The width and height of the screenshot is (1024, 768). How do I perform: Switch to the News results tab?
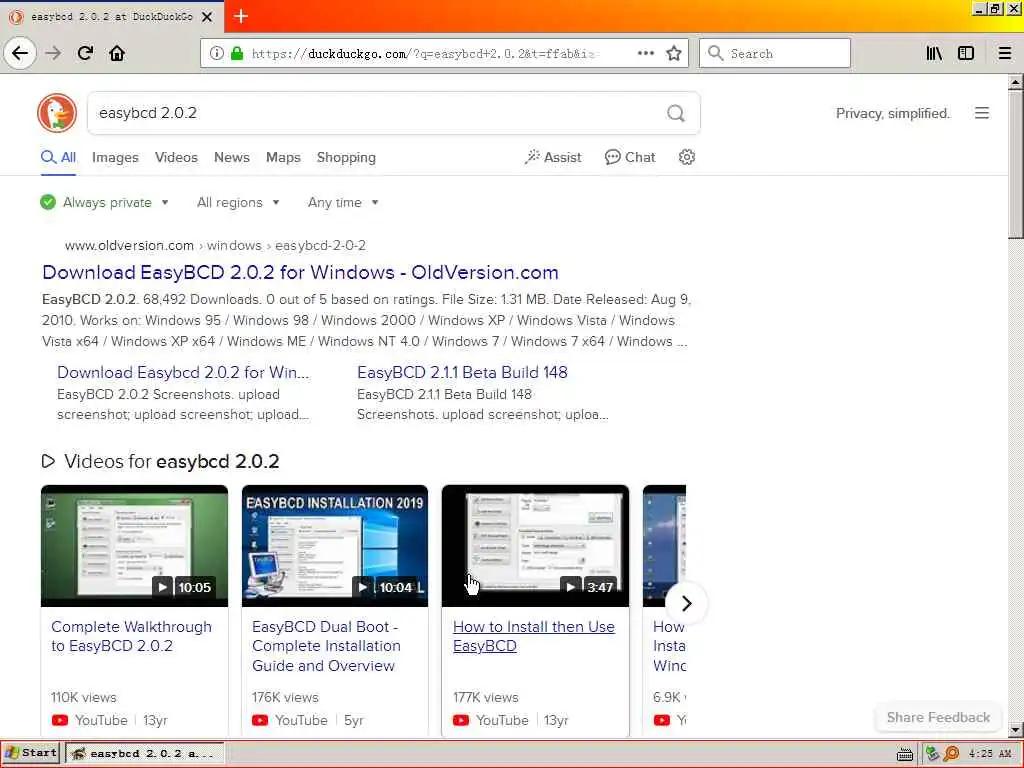(232, 157)
